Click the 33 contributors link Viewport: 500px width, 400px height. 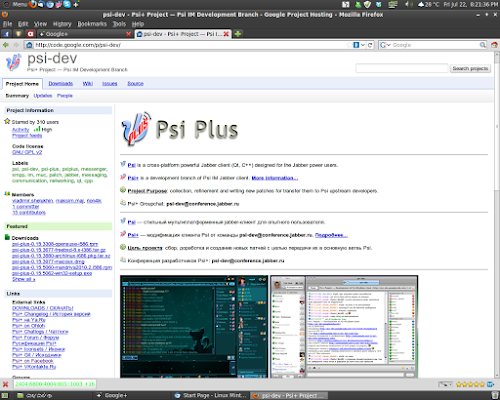tap(29, 212)
